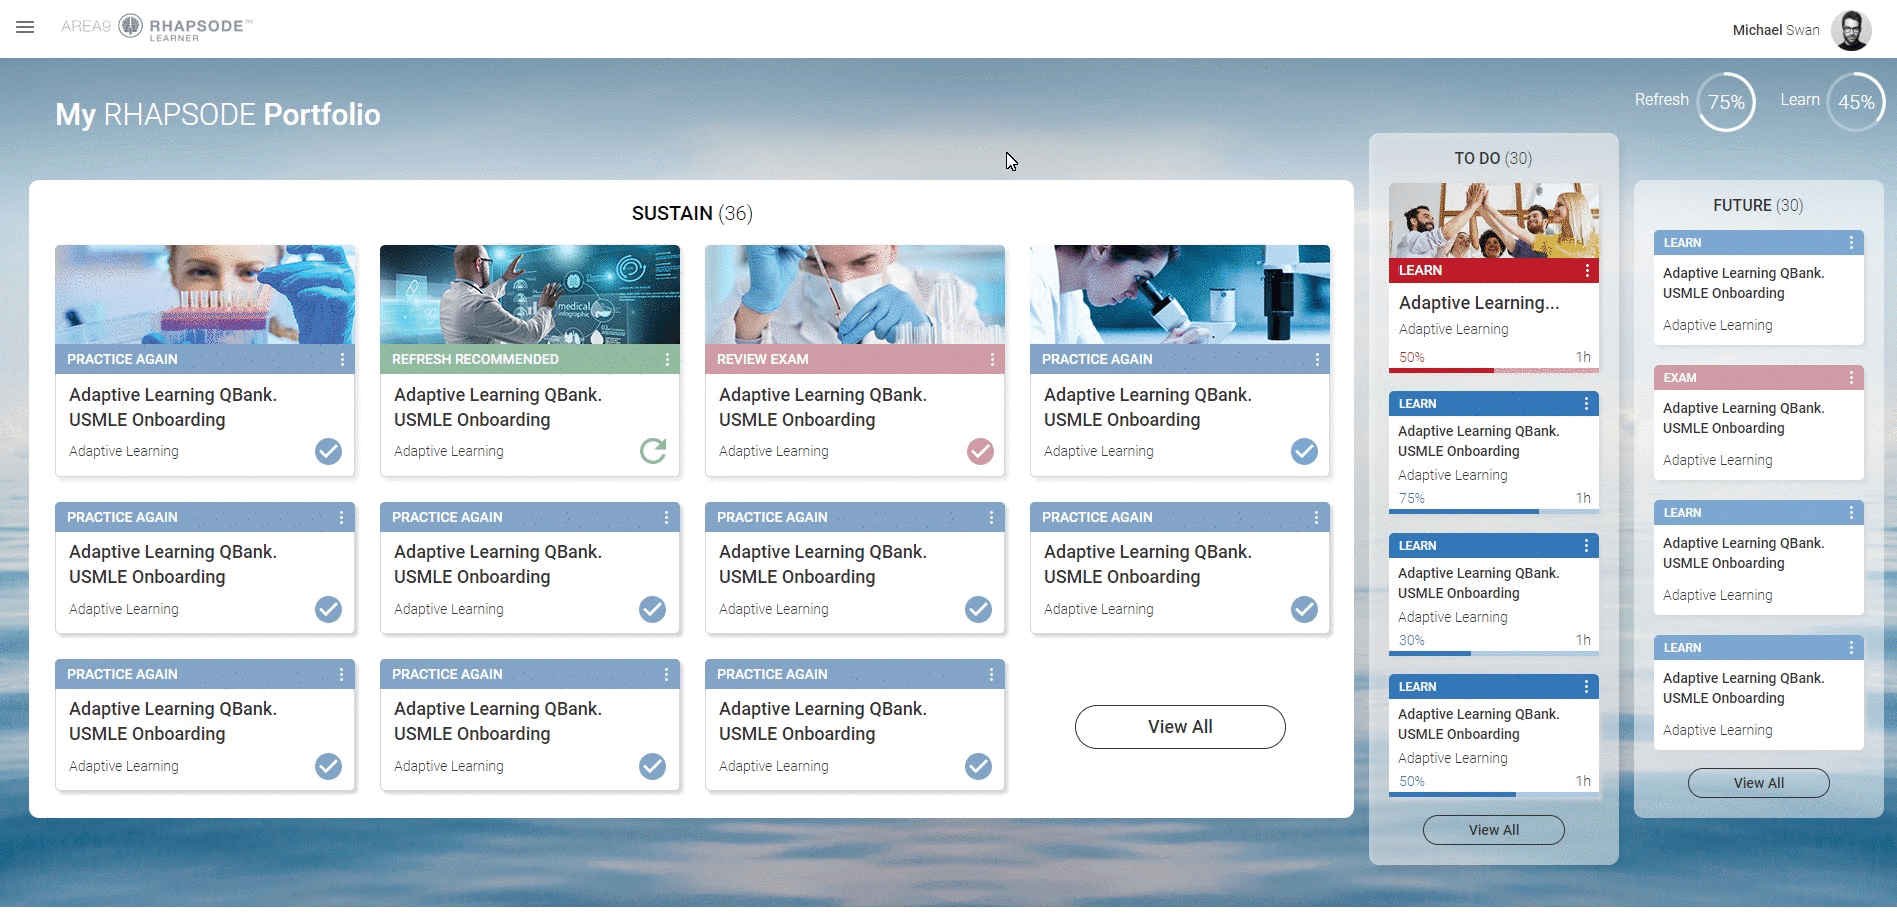Image resolution: width=1897 pixels, height=920 pixels.
Task: Click the Michael Swan user name
Action: click(x=1776, y=30)
